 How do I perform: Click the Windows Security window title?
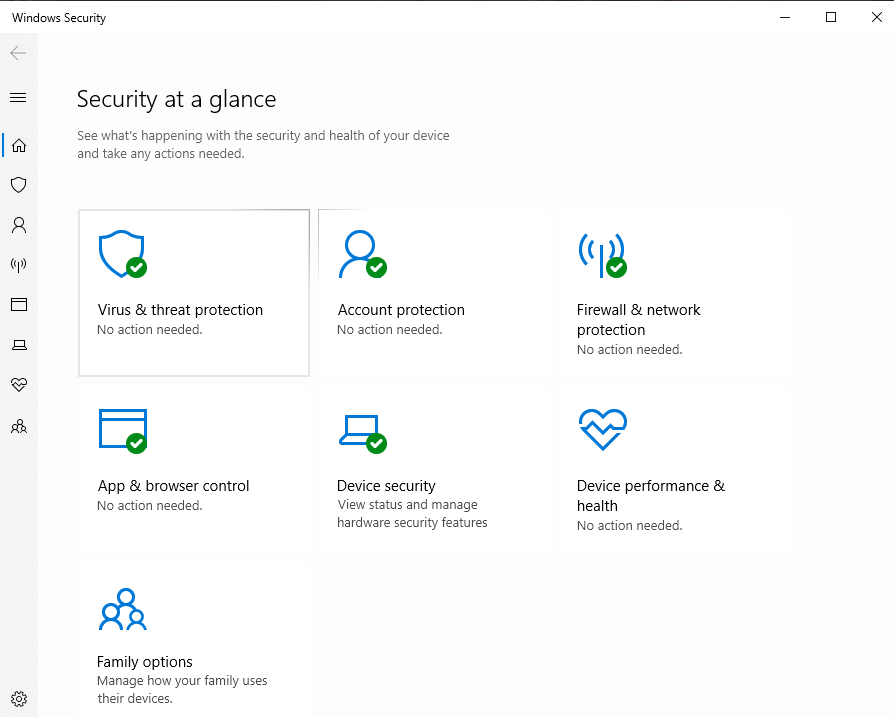pos(59,18)
